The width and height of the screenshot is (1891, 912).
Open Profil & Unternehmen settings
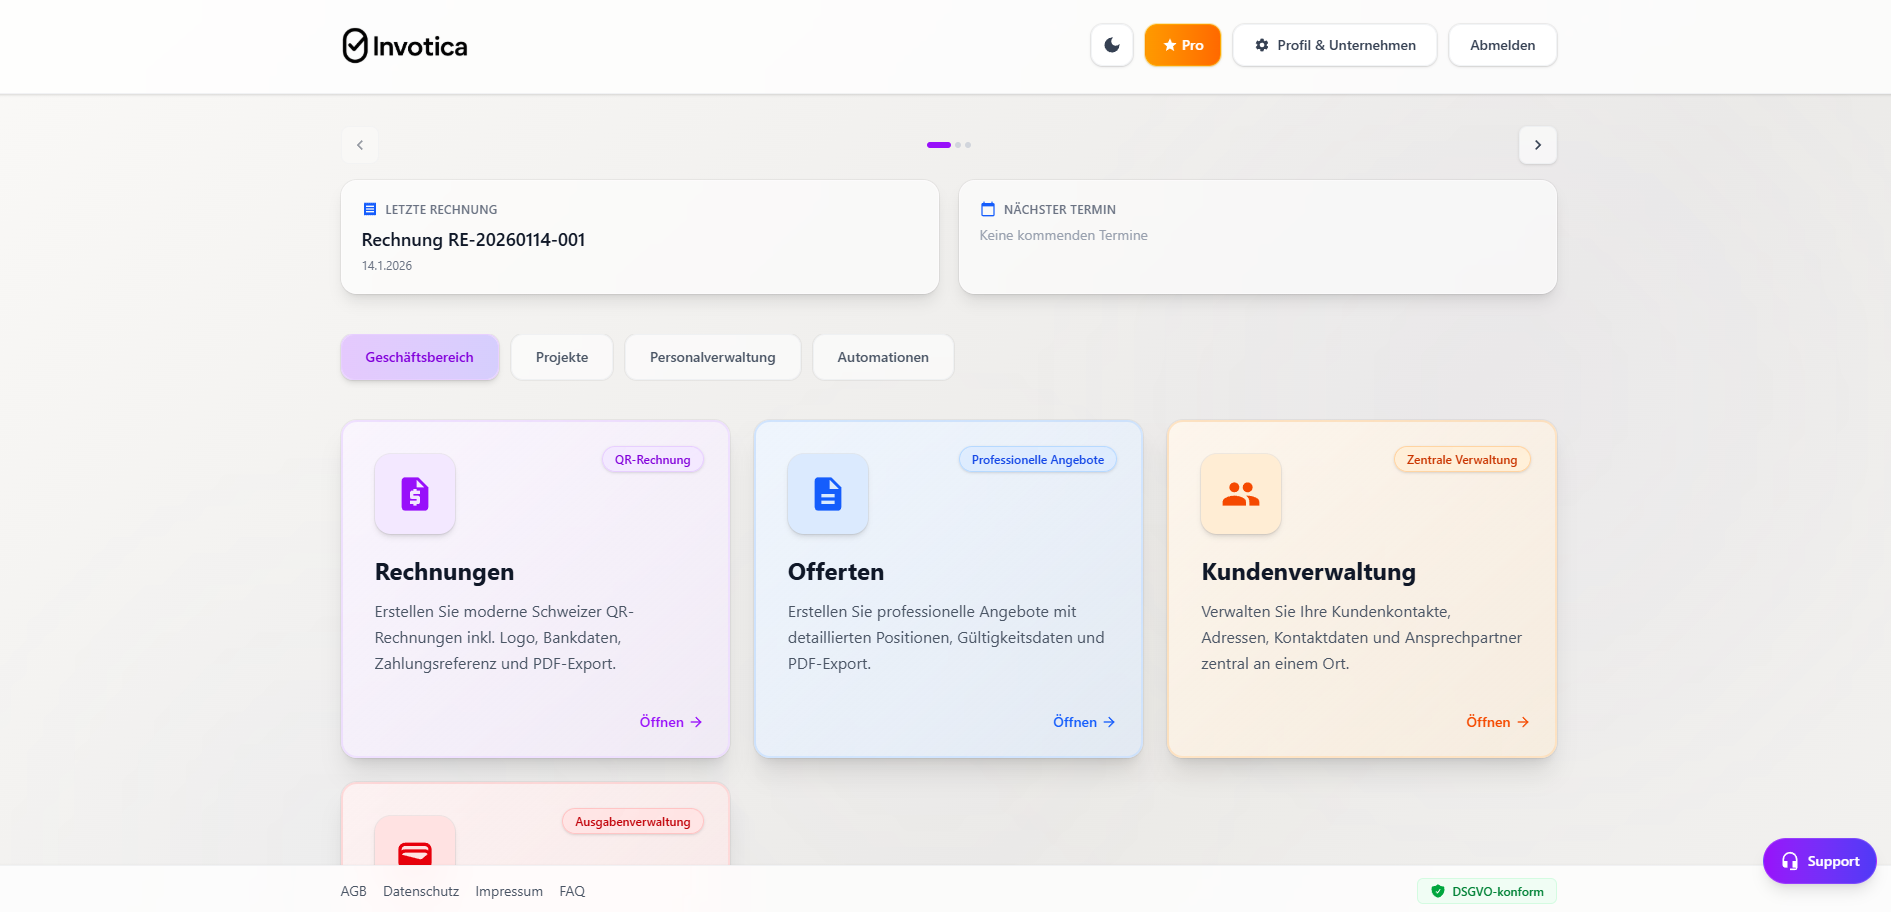point(1334,45)
